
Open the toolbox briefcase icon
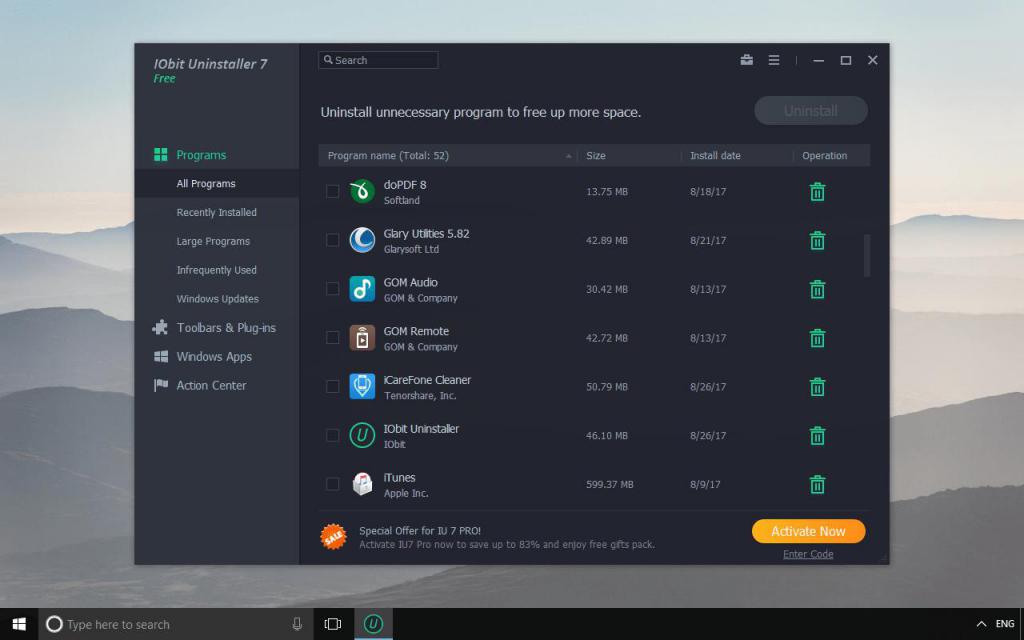(x=746, y=60)
